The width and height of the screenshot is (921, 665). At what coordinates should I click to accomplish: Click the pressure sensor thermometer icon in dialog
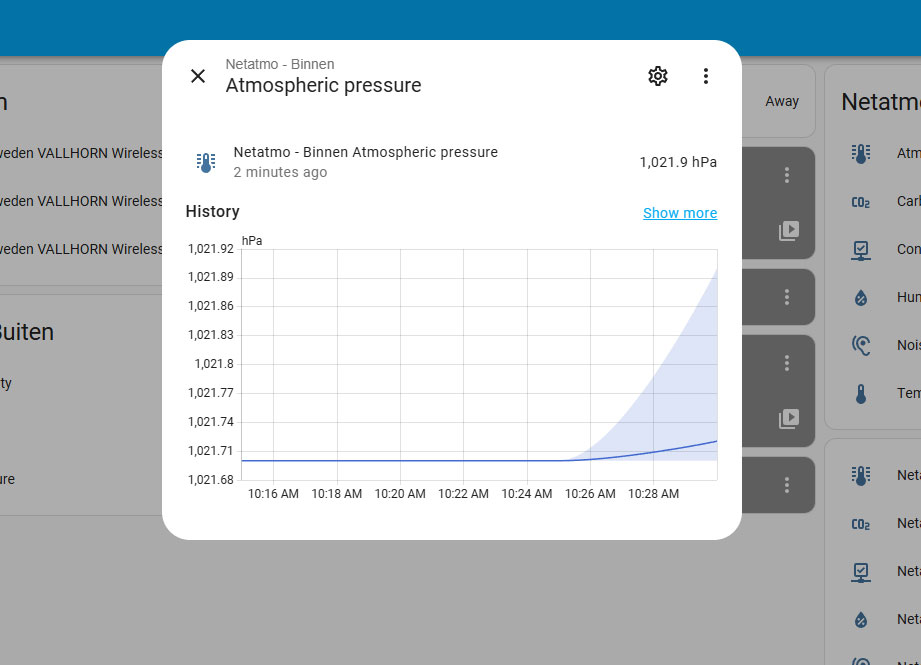click(206, 162)
